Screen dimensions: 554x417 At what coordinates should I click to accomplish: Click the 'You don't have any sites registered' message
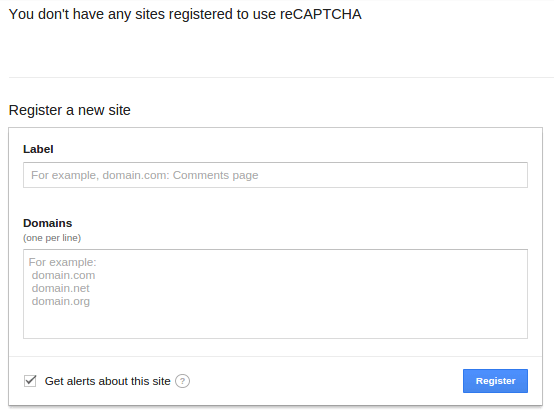[185, 14]
